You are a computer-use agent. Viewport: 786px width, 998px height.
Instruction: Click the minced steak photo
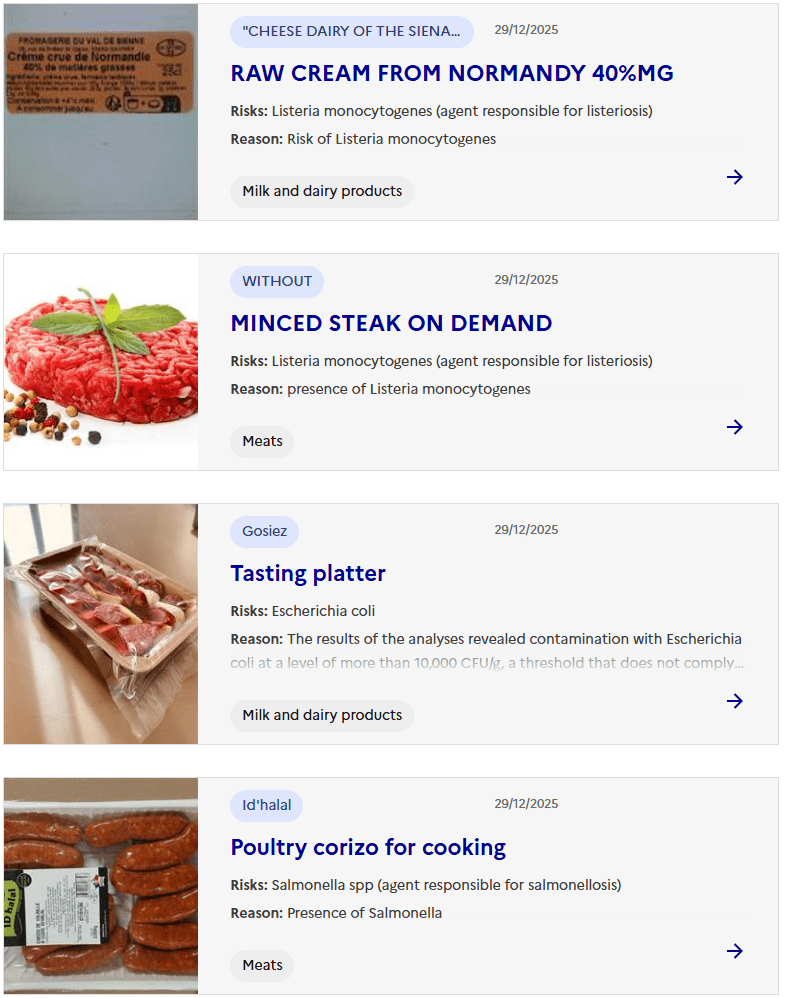pos(101,362)
